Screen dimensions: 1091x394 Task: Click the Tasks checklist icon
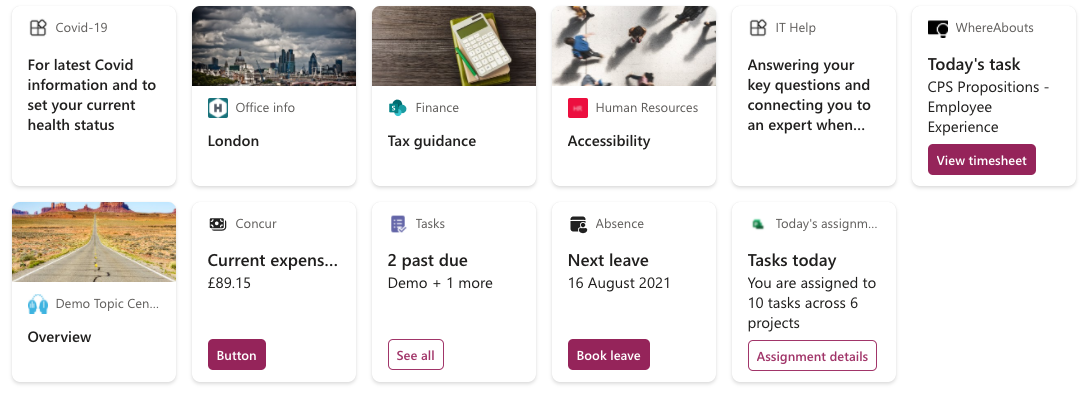398,224
